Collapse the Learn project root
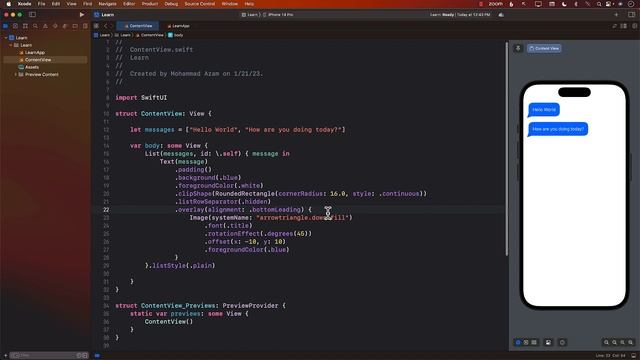The width and height of the screenshot is (640, 360). tap(6, 38)
